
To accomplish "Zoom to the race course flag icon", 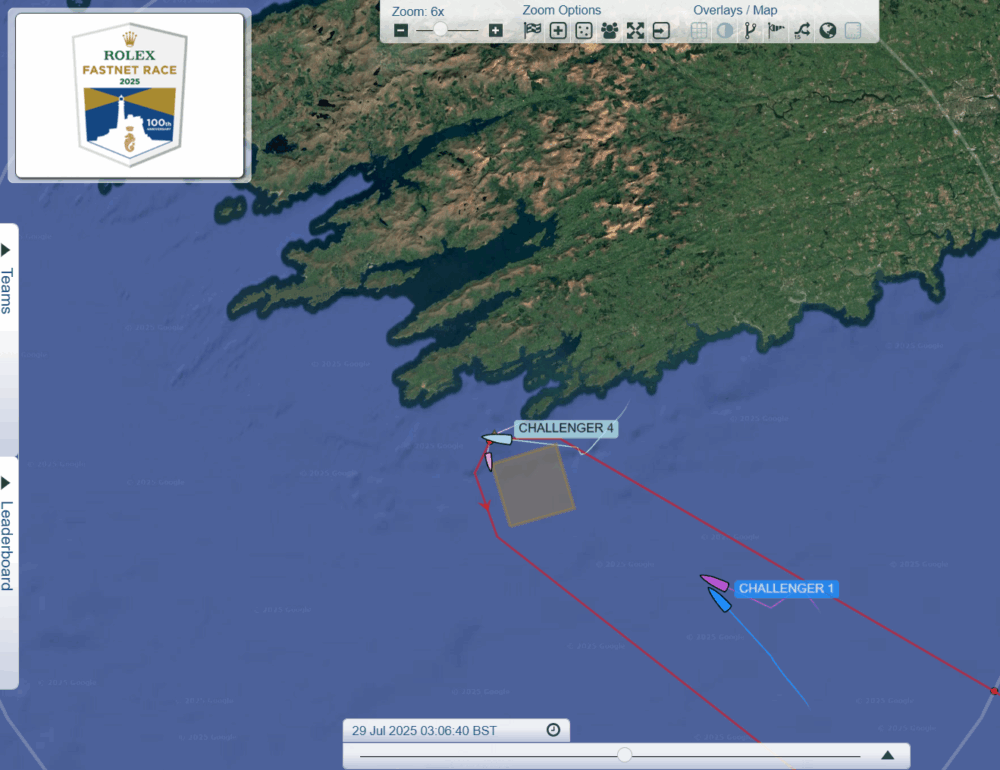I will tap(532, 30).
